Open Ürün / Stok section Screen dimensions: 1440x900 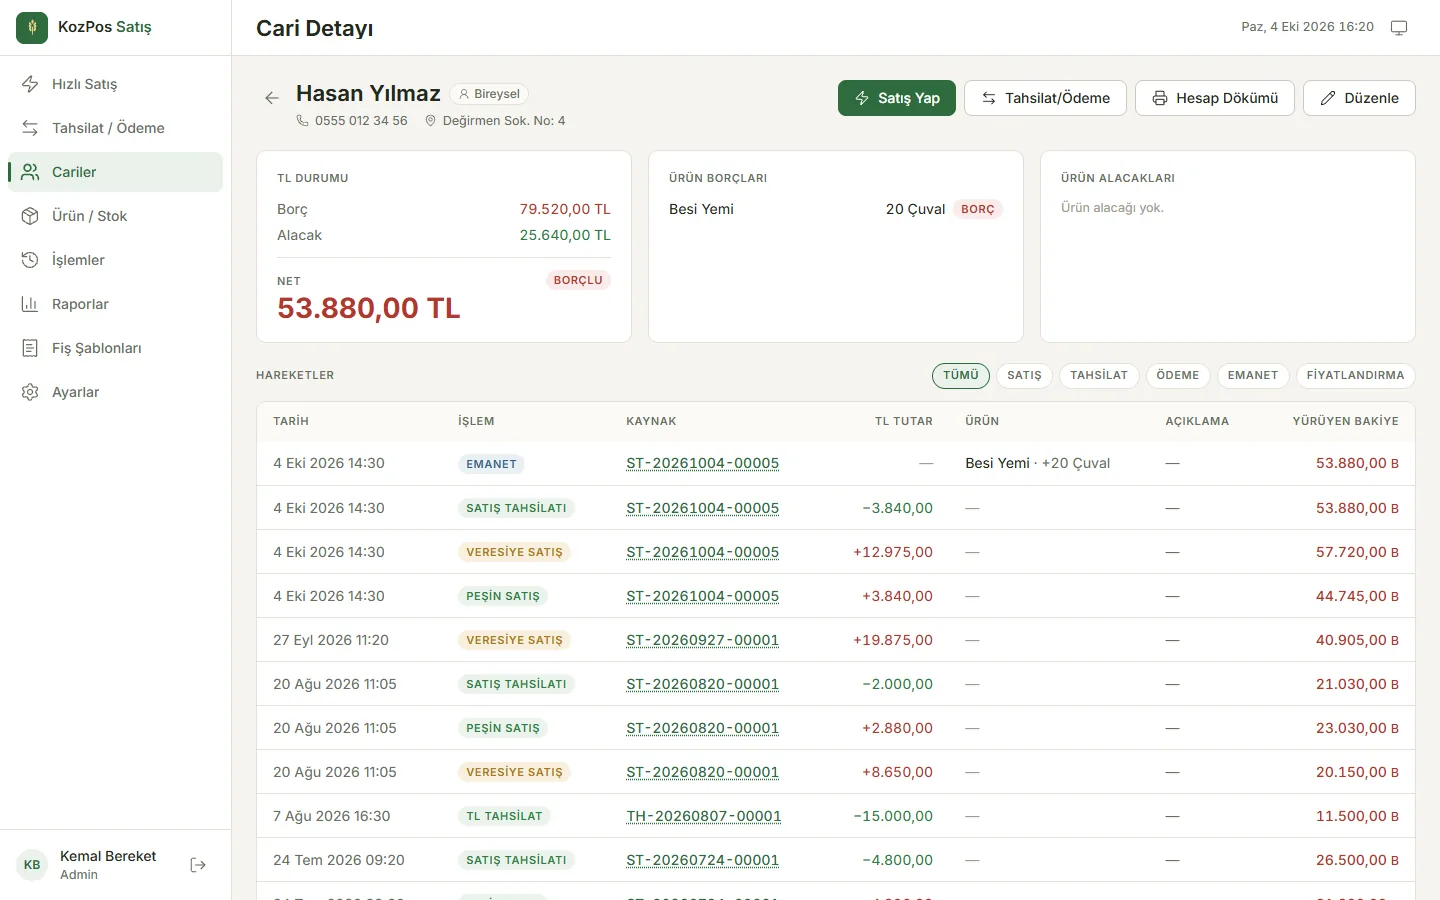pyautogui.click(x=115, y=216)
